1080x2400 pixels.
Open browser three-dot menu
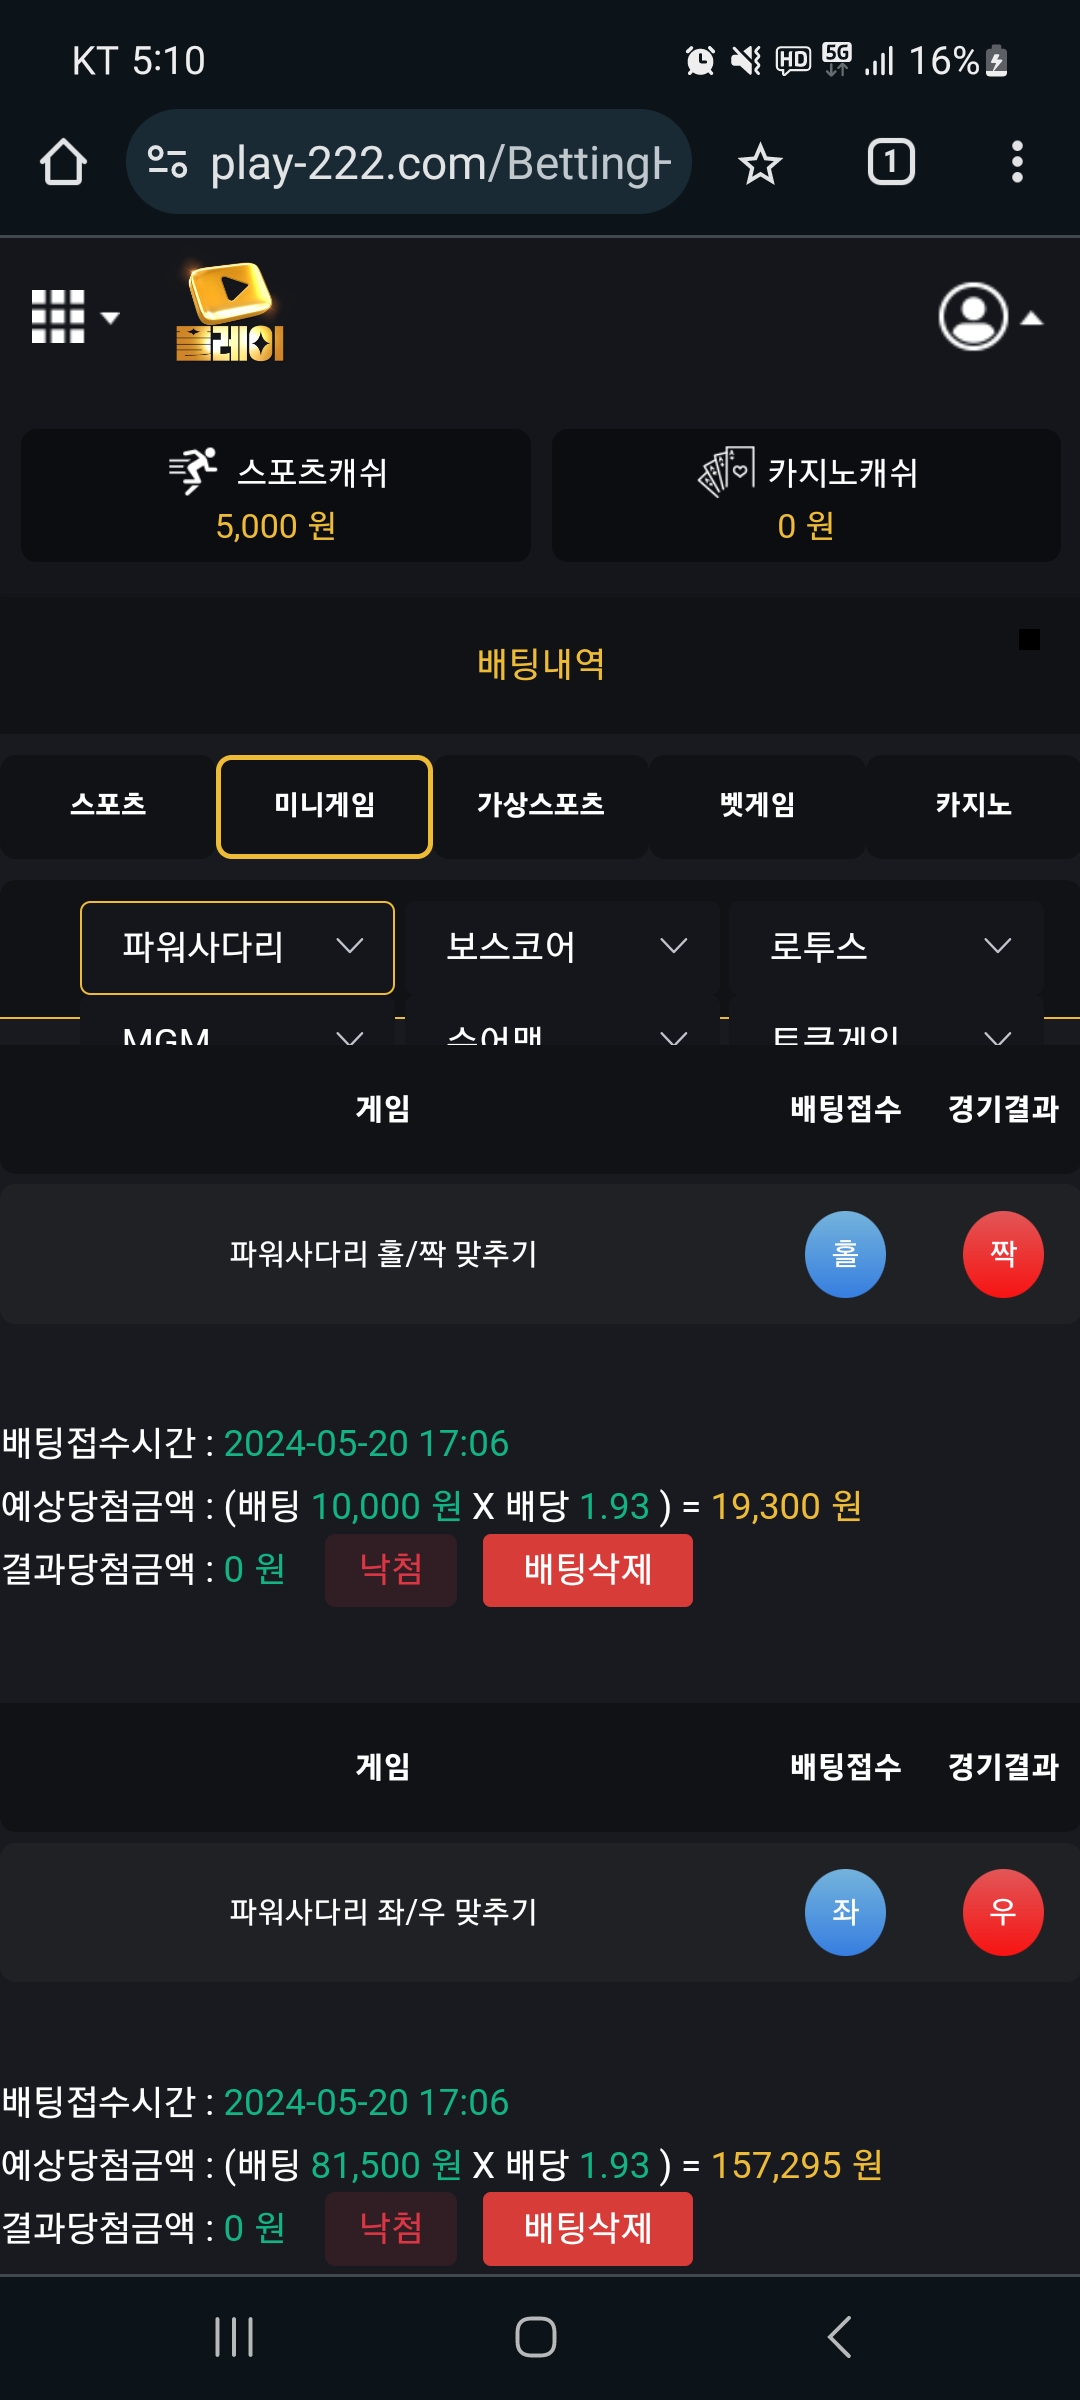1017,162
